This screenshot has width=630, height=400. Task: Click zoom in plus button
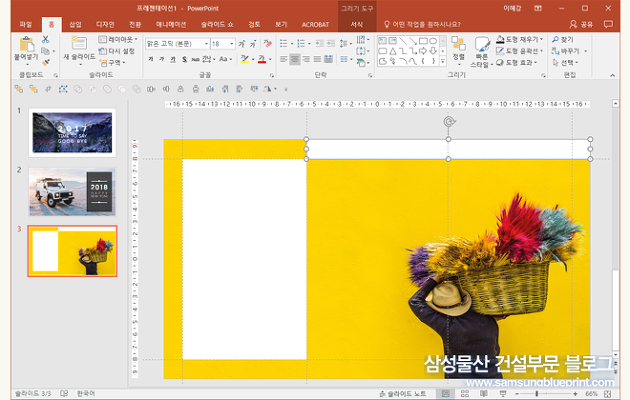point(575,394)
